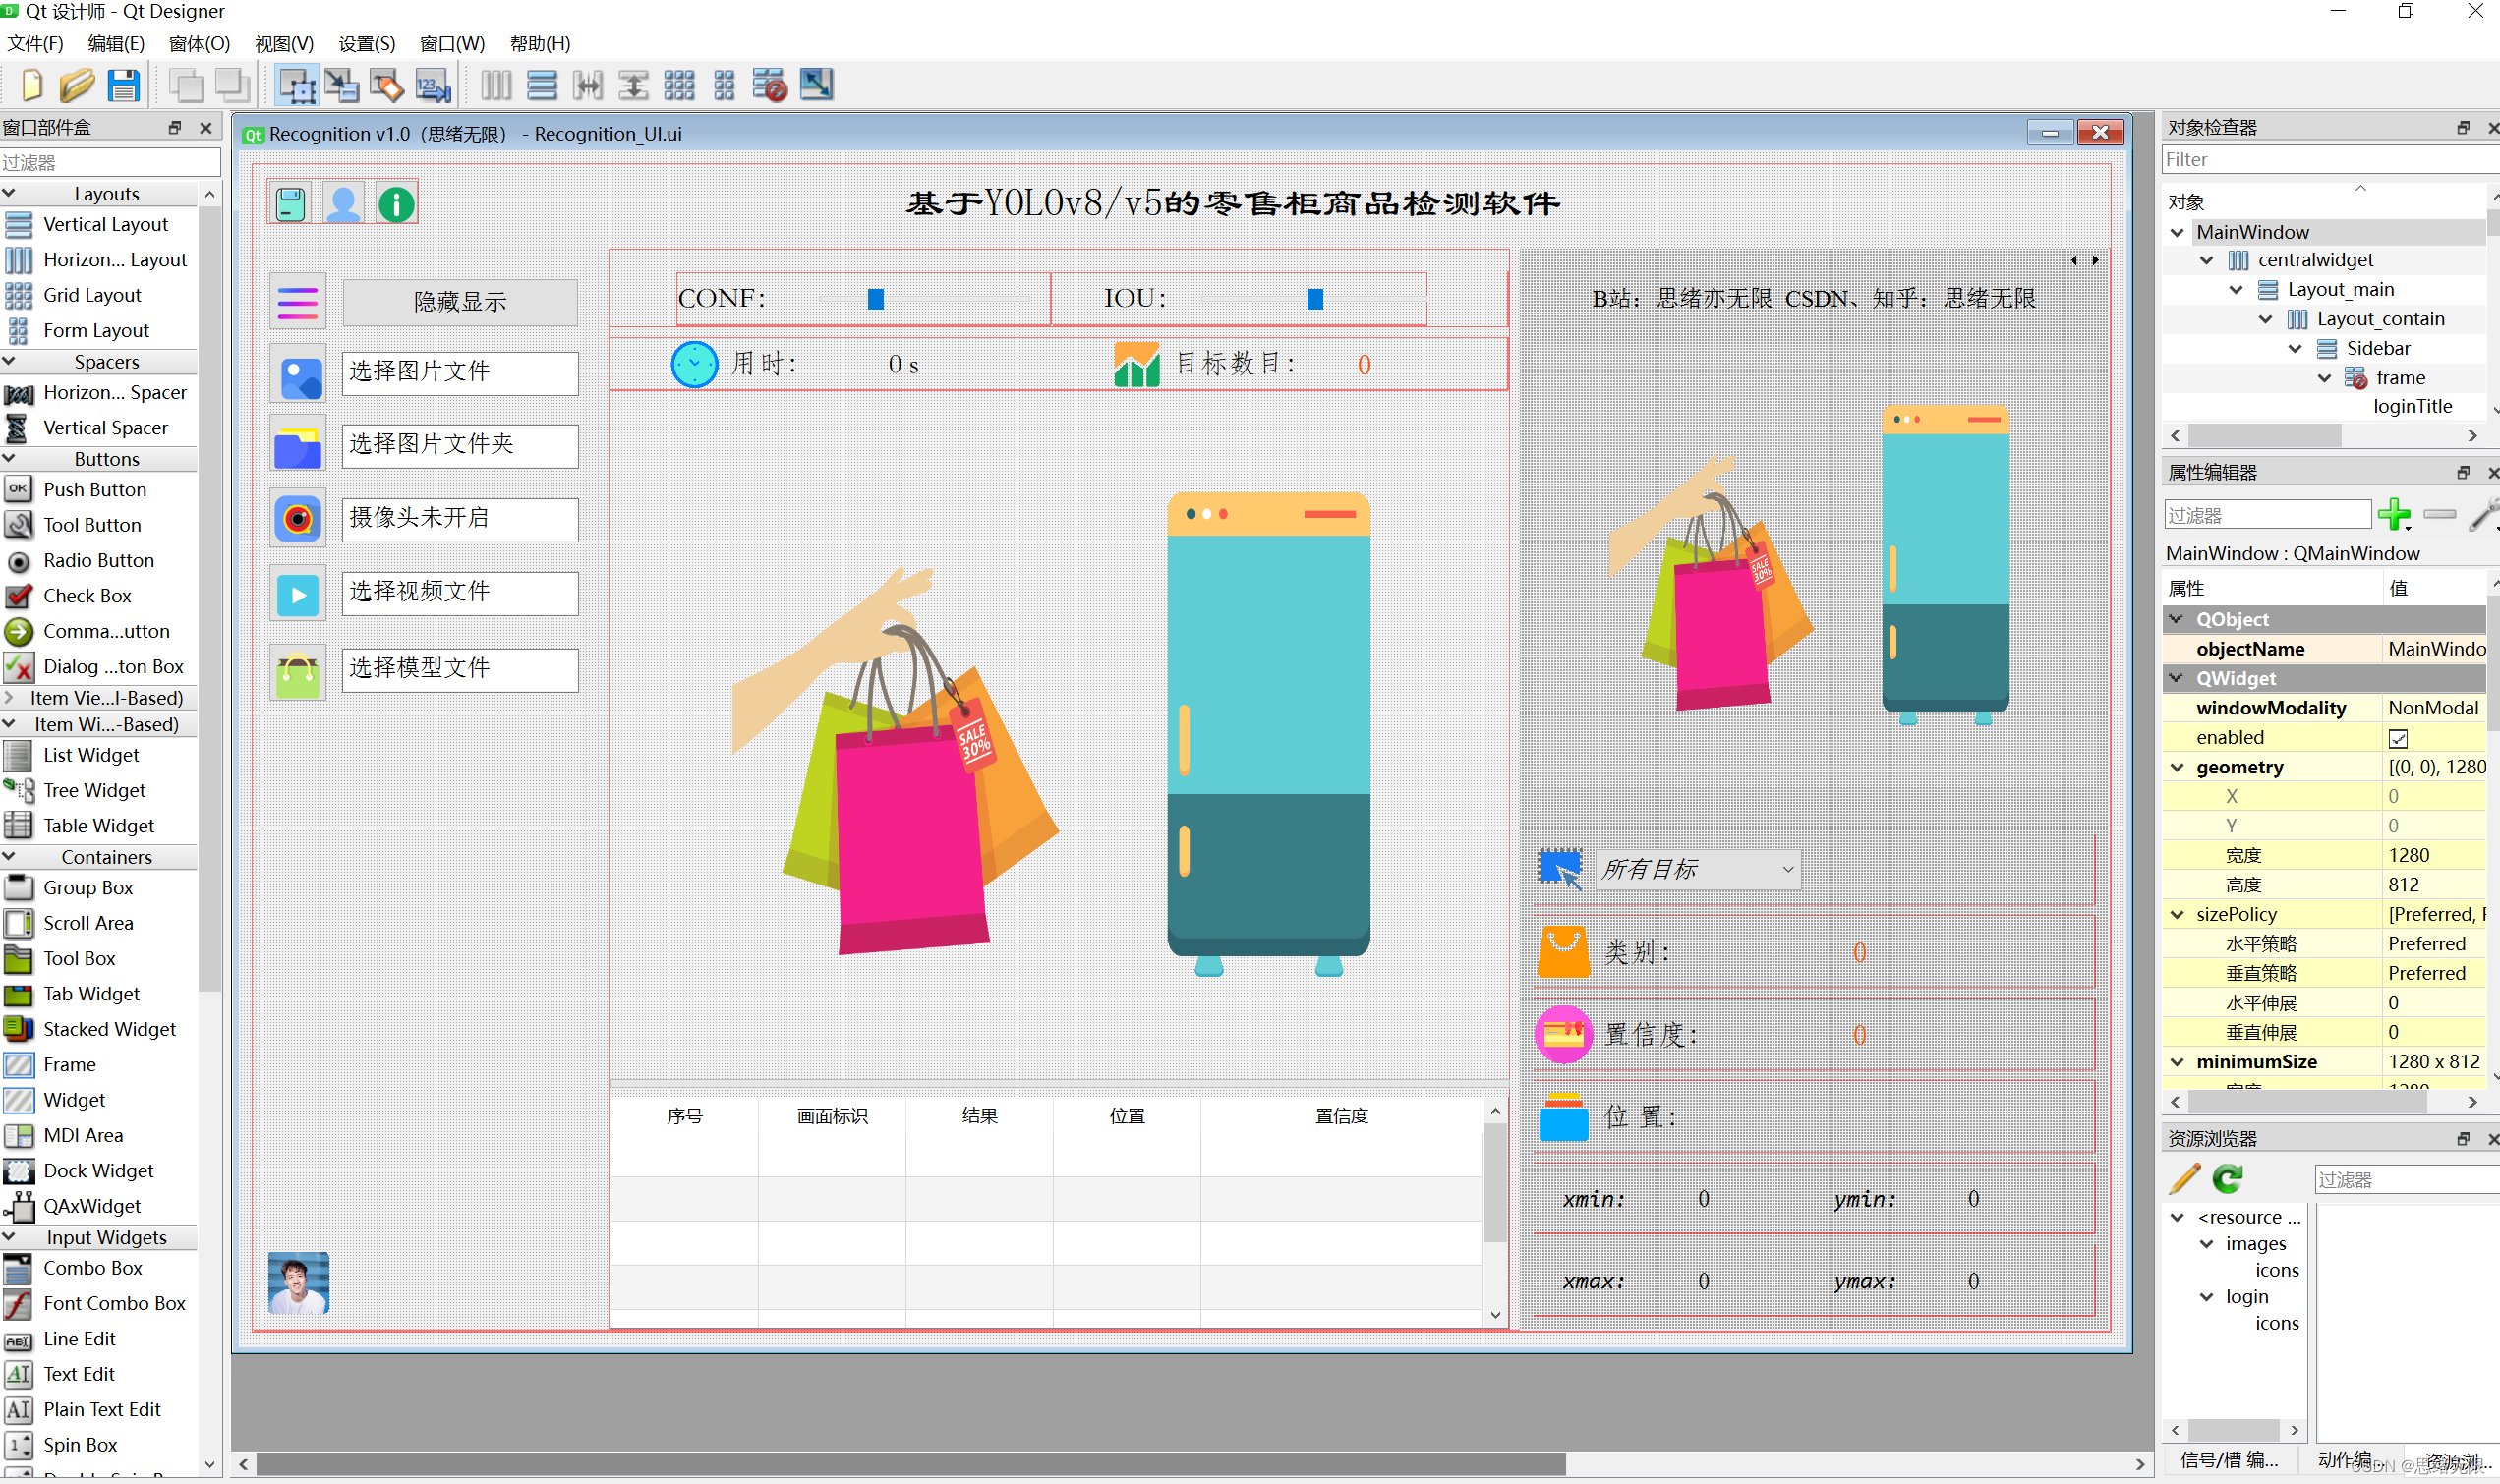Collapse the centralwidget tree node
This screenshot has width=2500, height=1484.
(x=2206, y=260)
